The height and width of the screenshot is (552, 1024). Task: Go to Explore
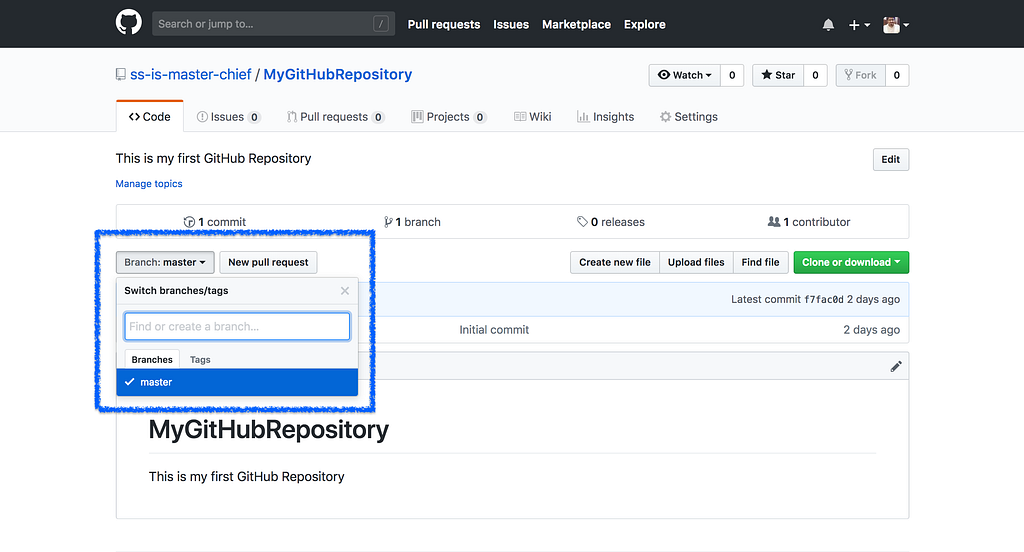click(645, 24)
